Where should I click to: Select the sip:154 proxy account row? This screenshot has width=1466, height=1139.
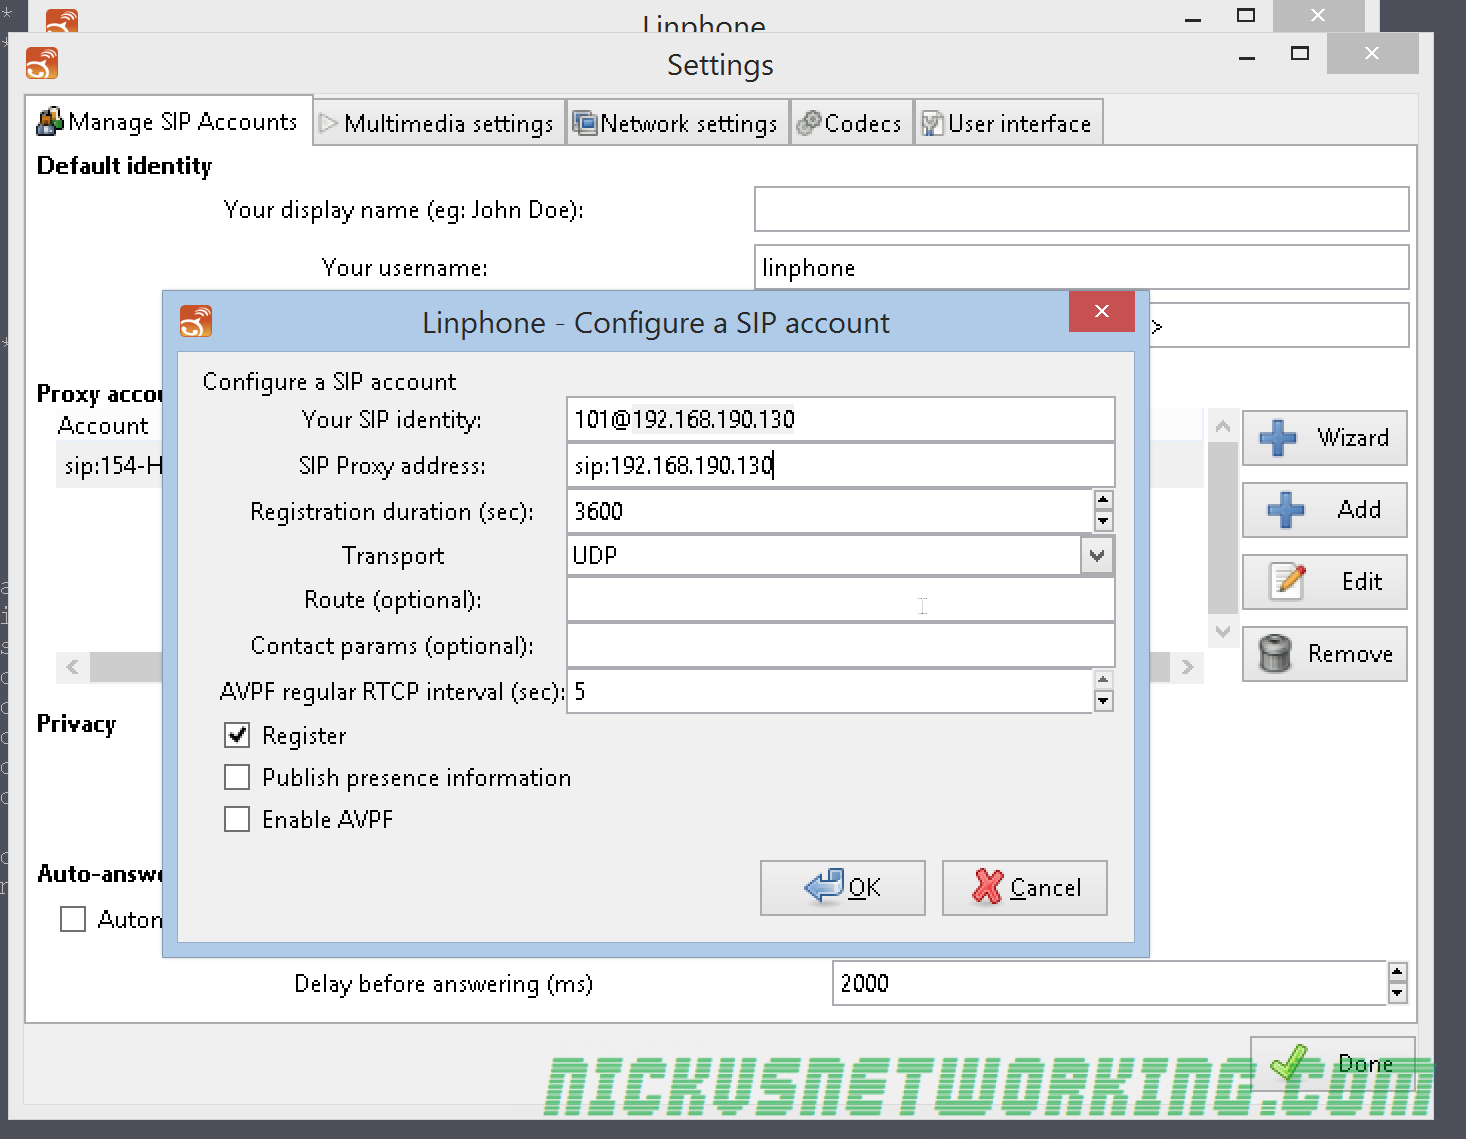pyautogui.click(x=110, y=465)
